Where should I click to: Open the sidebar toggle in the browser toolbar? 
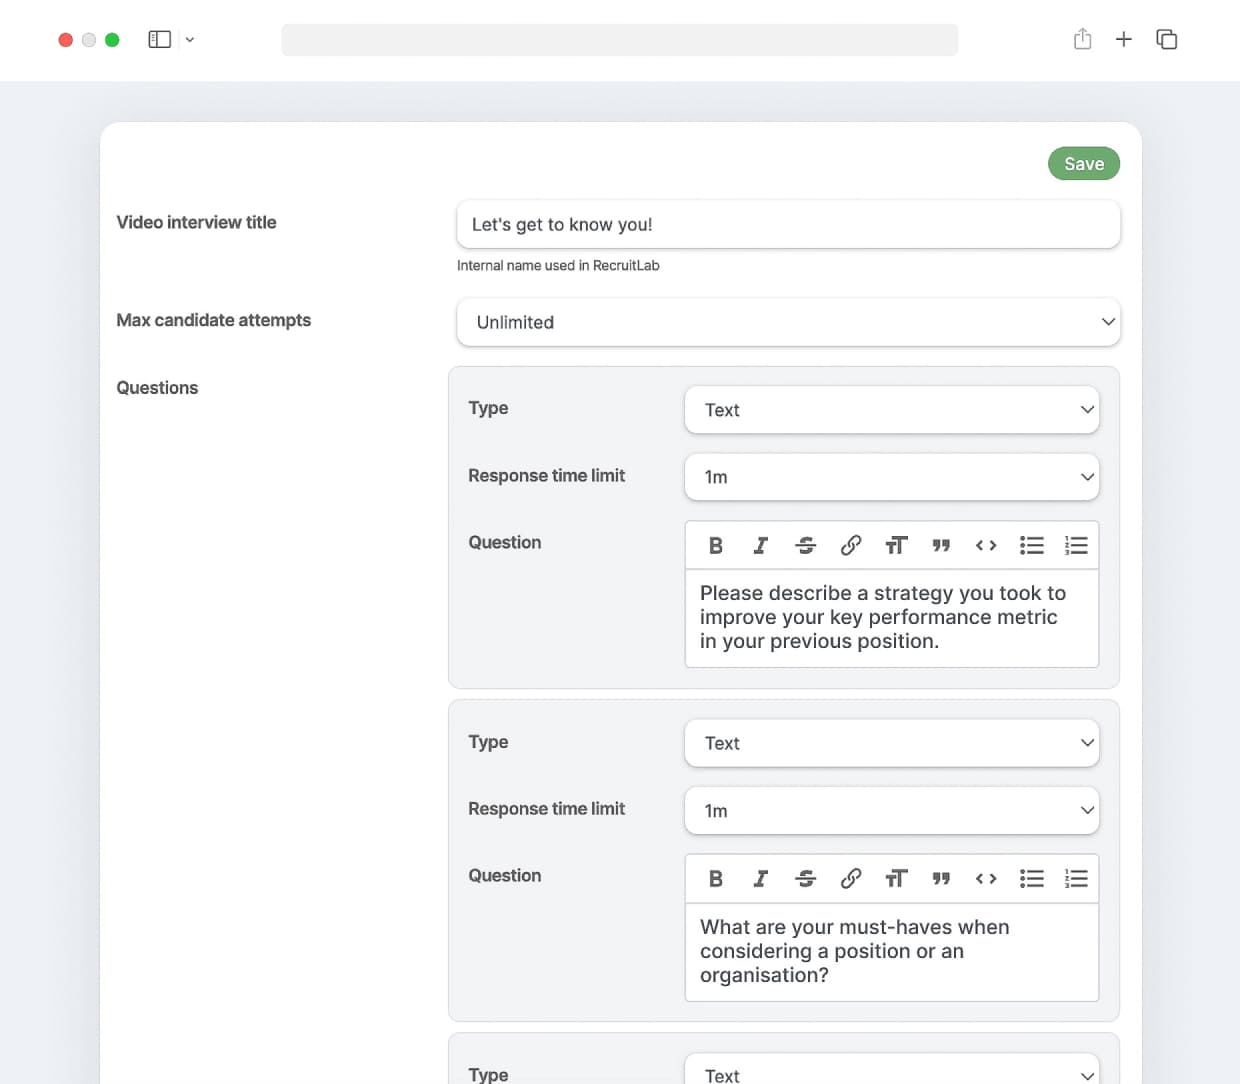[159, 38]
